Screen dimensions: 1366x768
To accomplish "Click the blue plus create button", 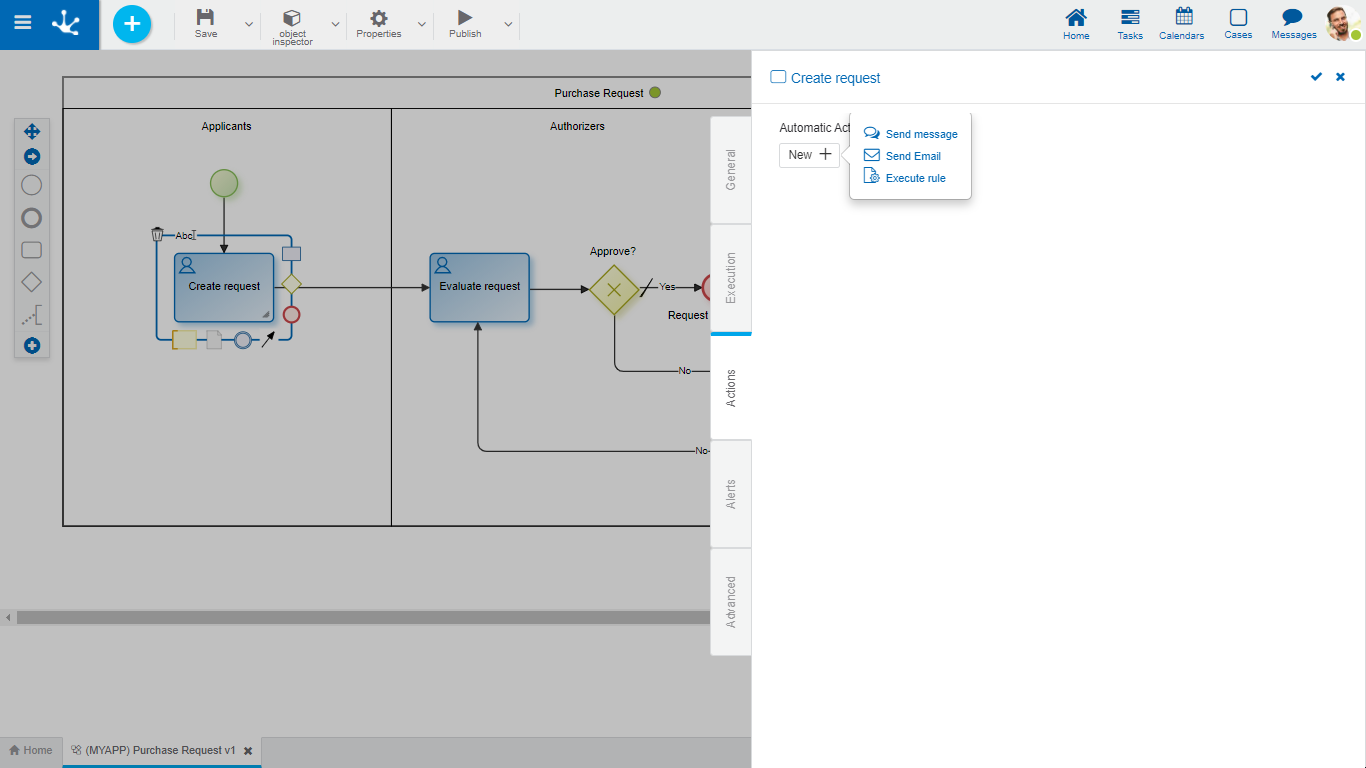I will click(x=132, y=24).
